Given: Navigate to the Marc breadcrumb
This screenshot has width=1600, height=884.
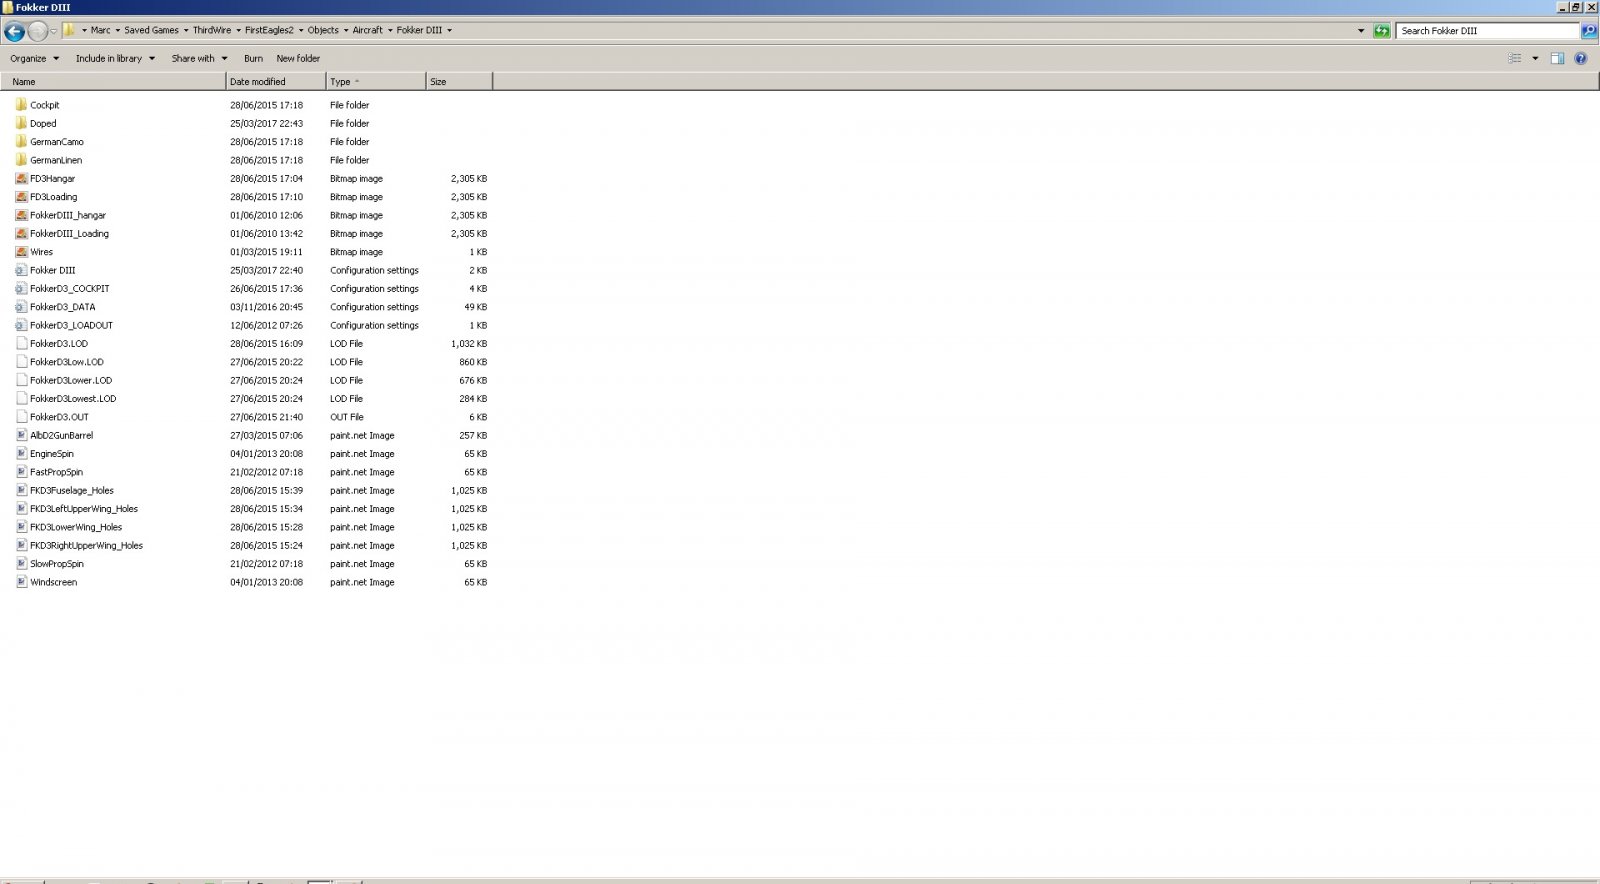Looking at the screenshot, I should [100, 31].
